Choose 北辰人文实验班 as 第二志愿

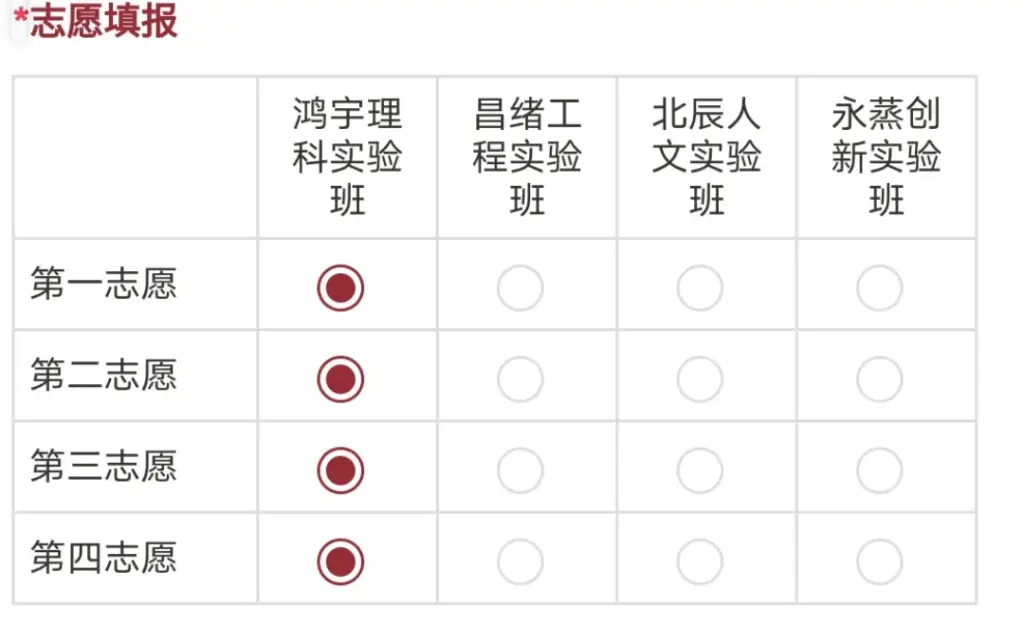tap(700, 380)
